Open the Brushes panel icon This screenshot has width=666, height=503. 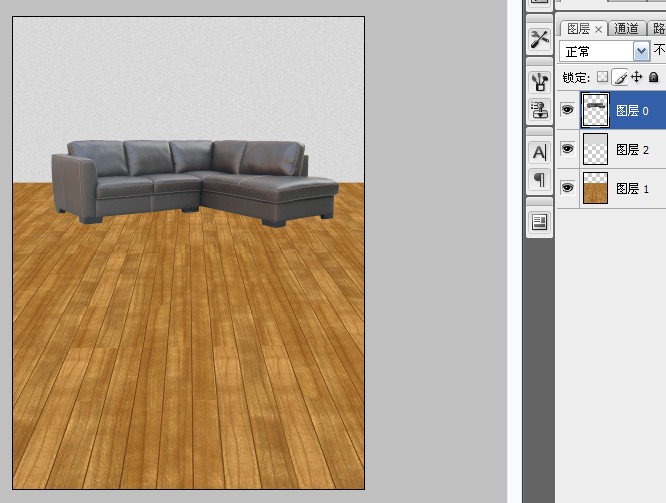pyautogui.click(x=539, y=82)
